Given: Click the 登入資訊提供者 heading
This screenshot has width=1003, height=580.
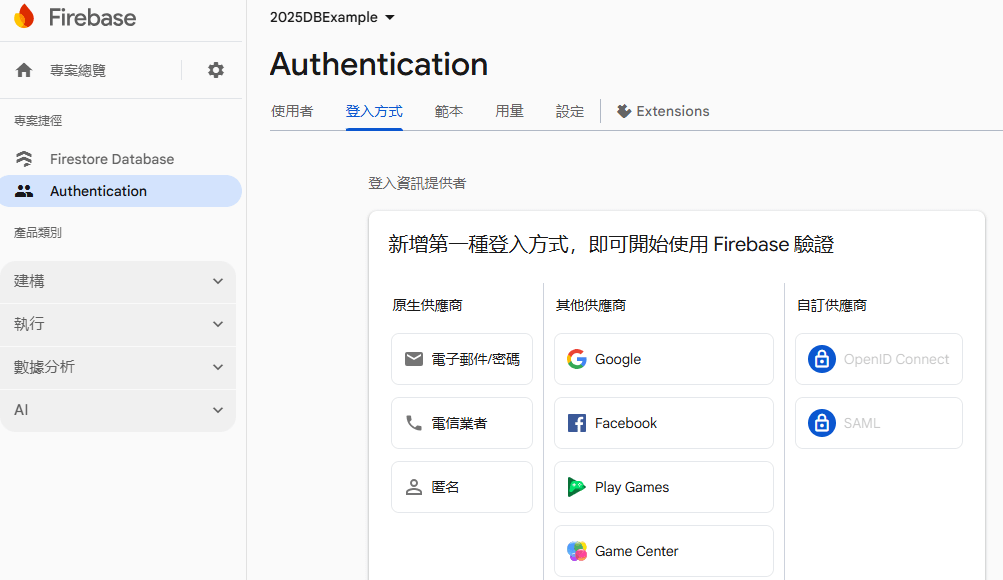Looking at the screenshot, I should (417, 184).
